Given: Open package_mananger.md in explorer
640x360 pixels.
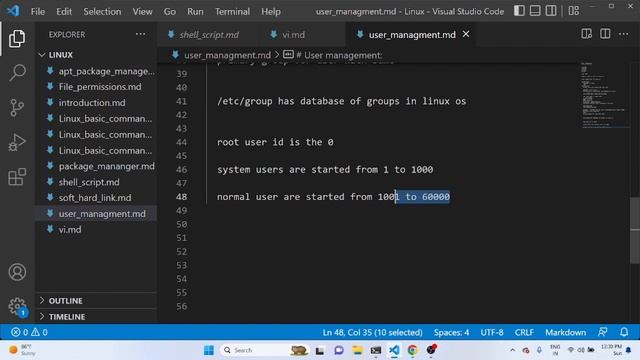Looking at the screenshot, I should (x=96, y=166).
